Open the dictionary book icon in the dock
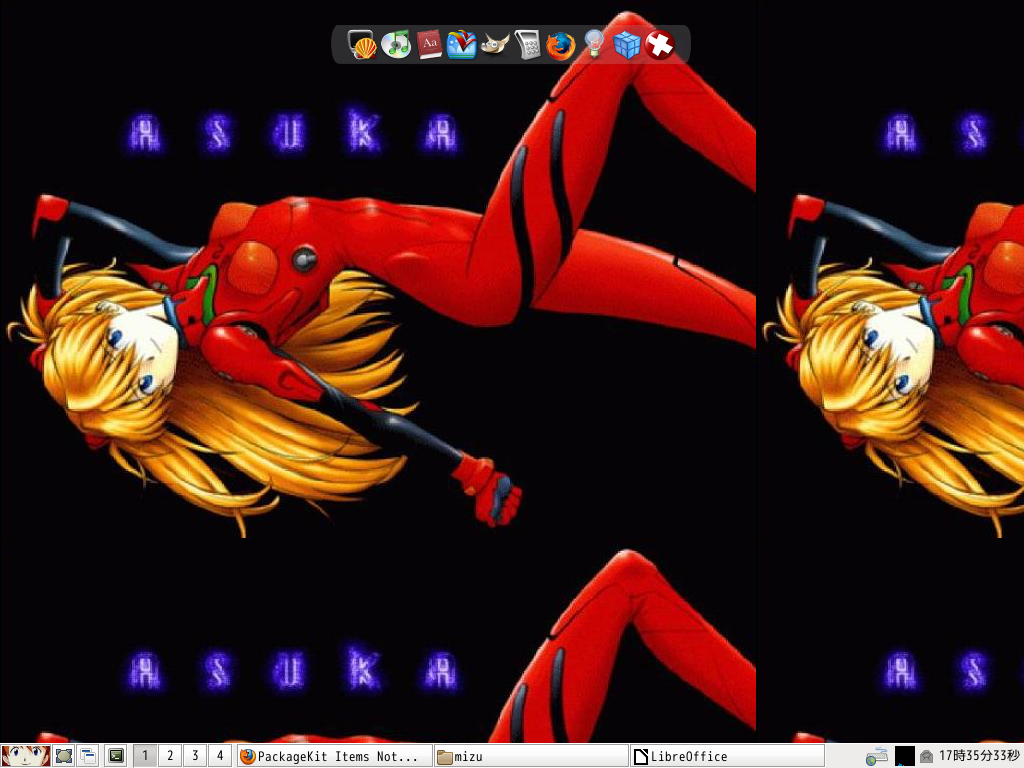The width and height of the screenshot is (1024, 768). [x=429, y=45]
